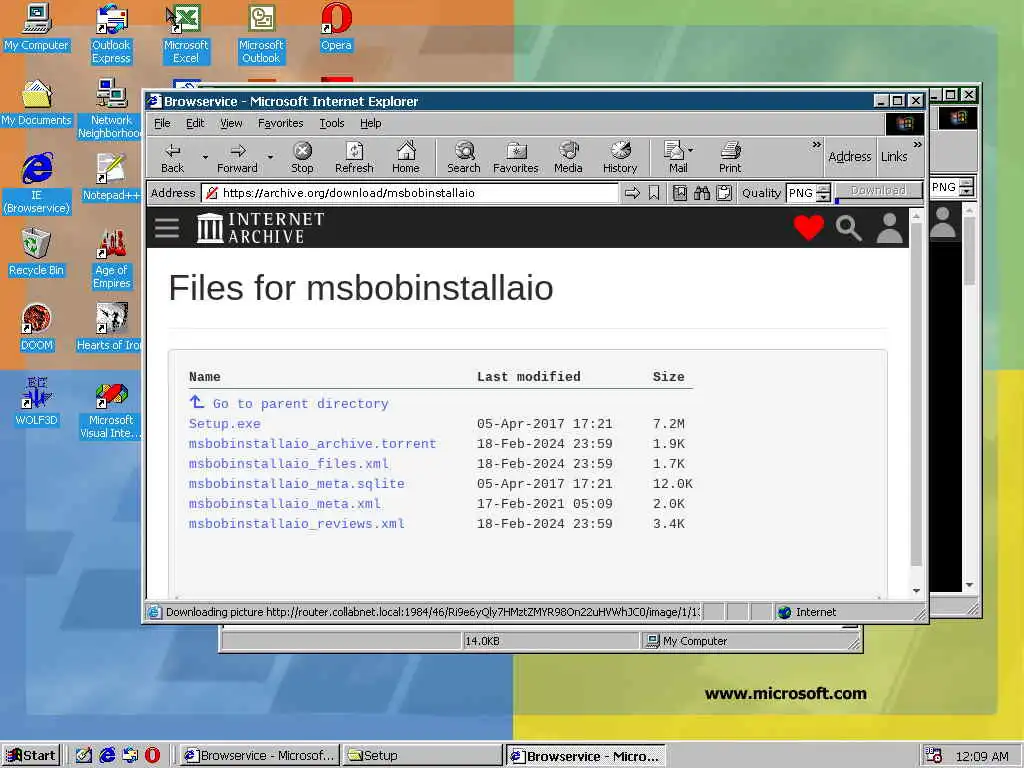Click the Internet Archive logo

tap(261, 228)
